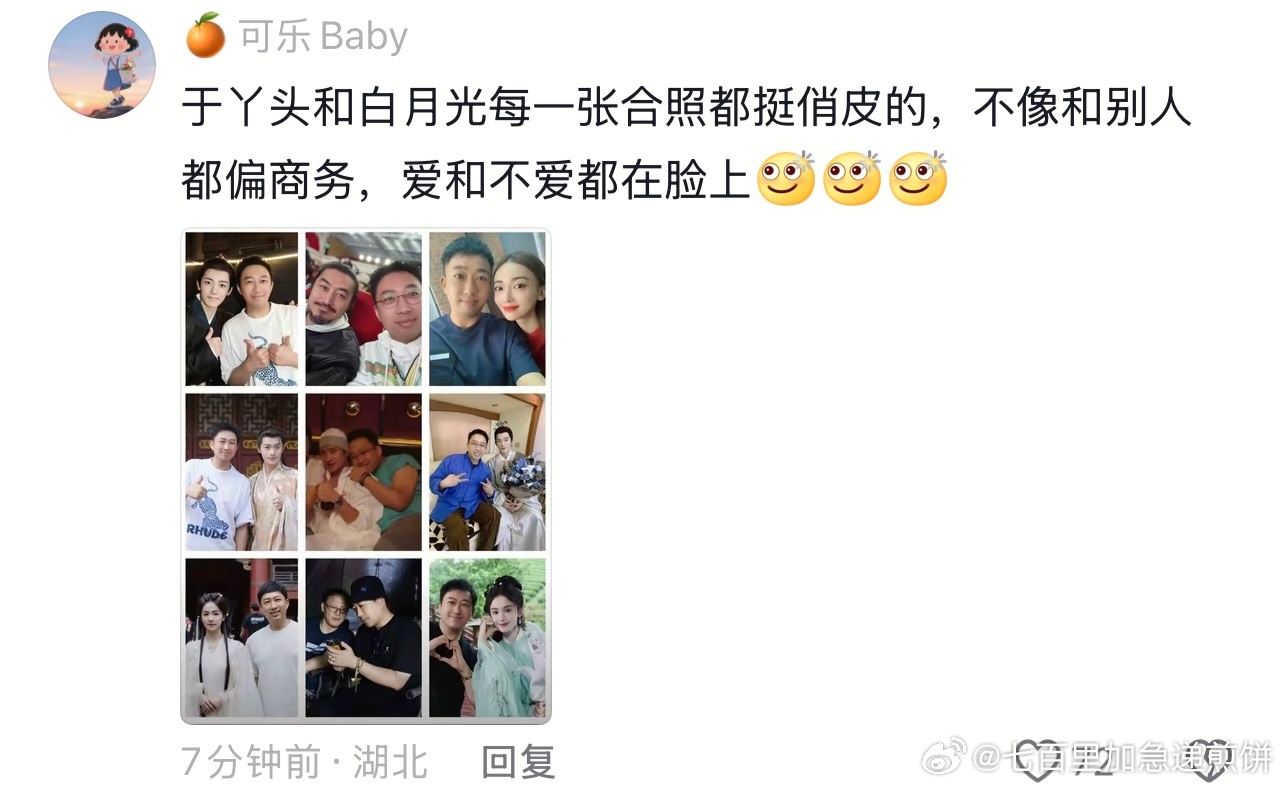Open the photo of woman in white dress
Viewport: 1284px width, 788px height.
[x=242, y=638]
